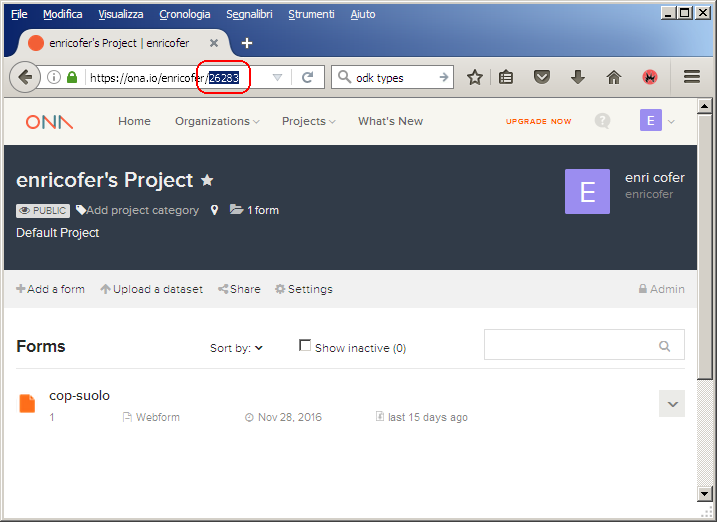Reload the page with the refresh icon
The height and width of the screenshot is (522, 717).
click(307, 77)
